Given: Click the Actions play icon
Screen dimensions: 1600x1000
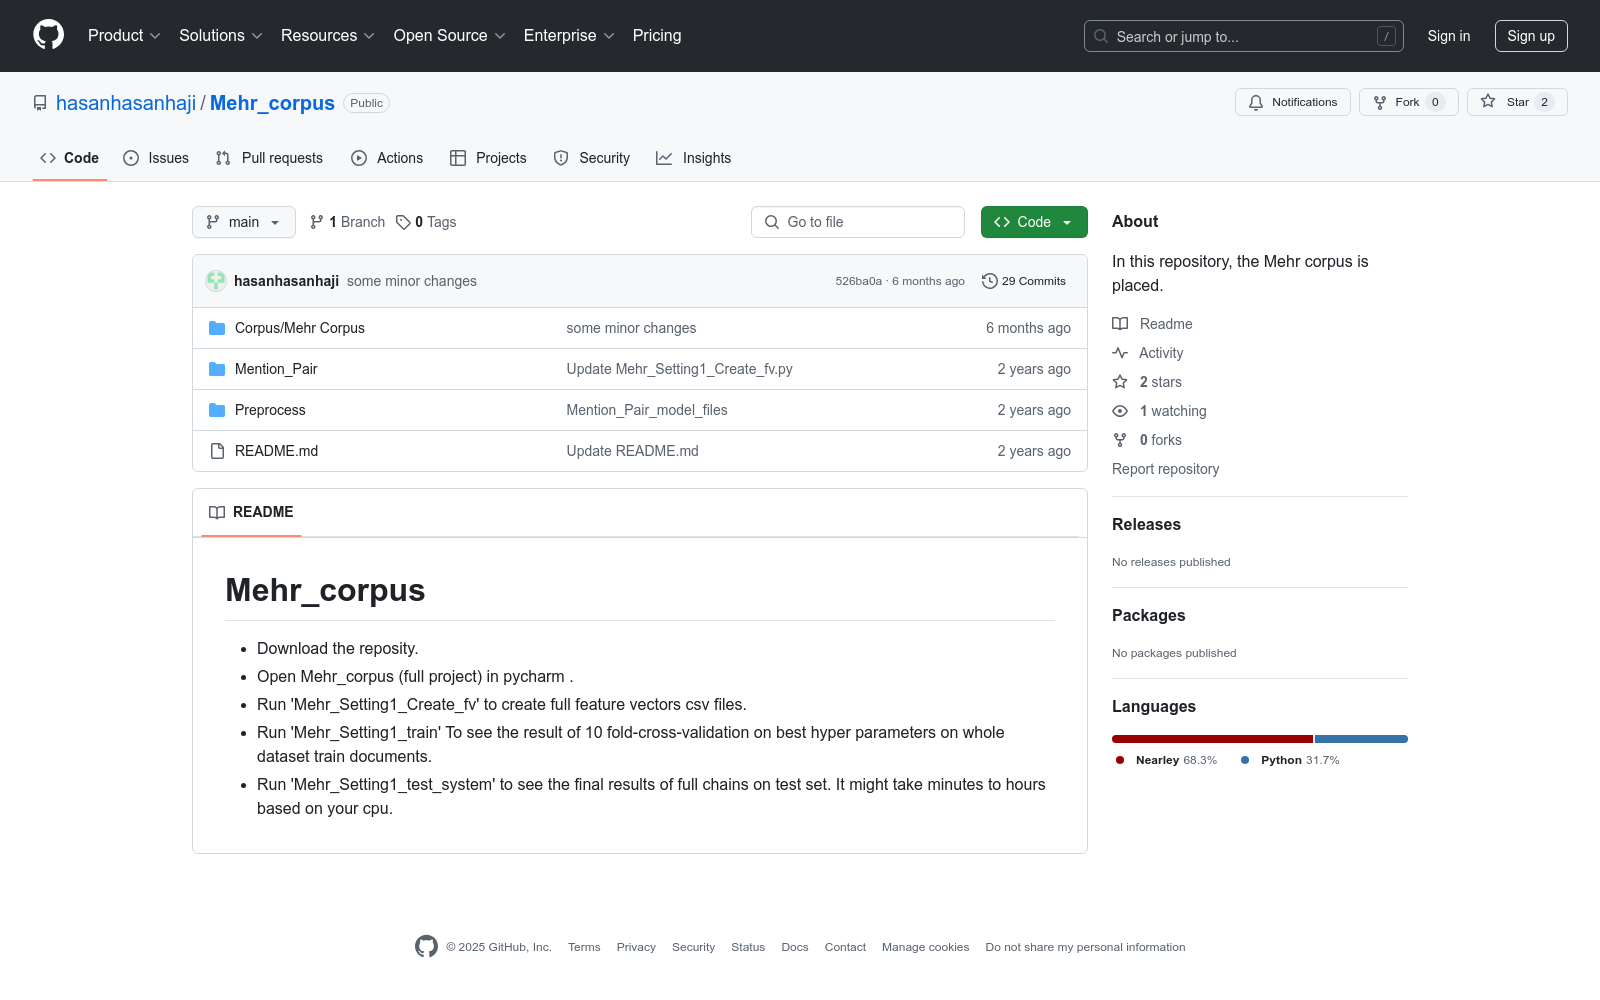Looking at the screenshot, I should pos(359,158).
